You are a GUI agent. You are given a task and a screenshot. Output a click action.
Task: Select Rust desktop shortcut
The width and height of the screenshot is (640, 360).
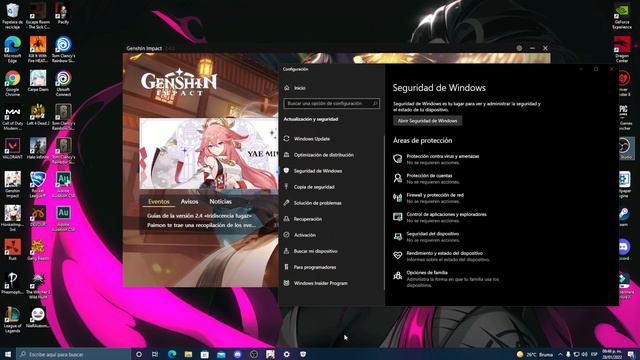point(13,250)
